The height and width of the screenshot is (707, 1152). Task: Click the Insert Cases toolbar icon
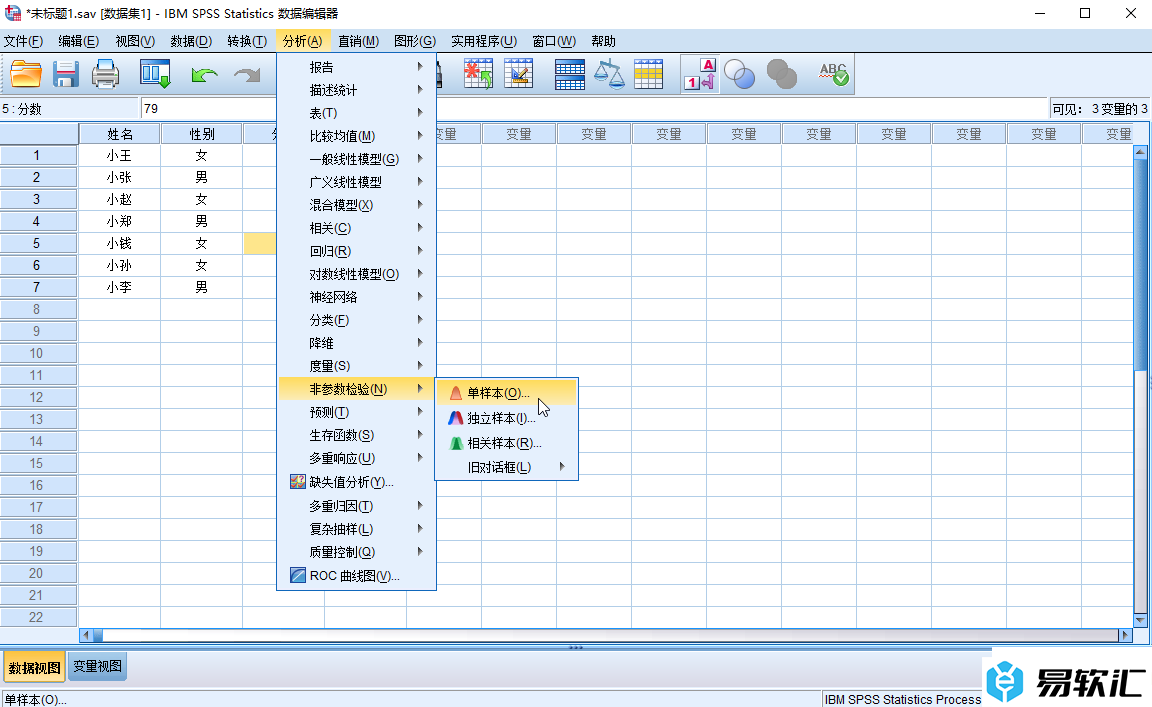point(478,74)
